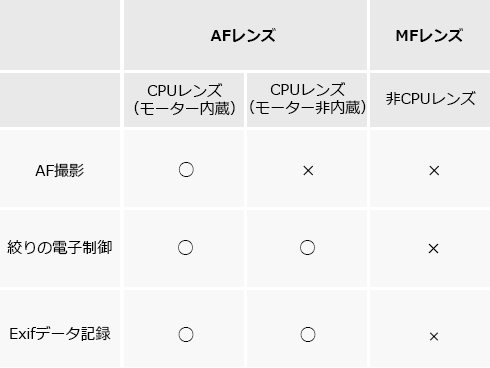Click the empty cell left of CPUレンズ(モーター内蔵)
The height and width of the screenshot is (368, 490).
pos(60,100)
